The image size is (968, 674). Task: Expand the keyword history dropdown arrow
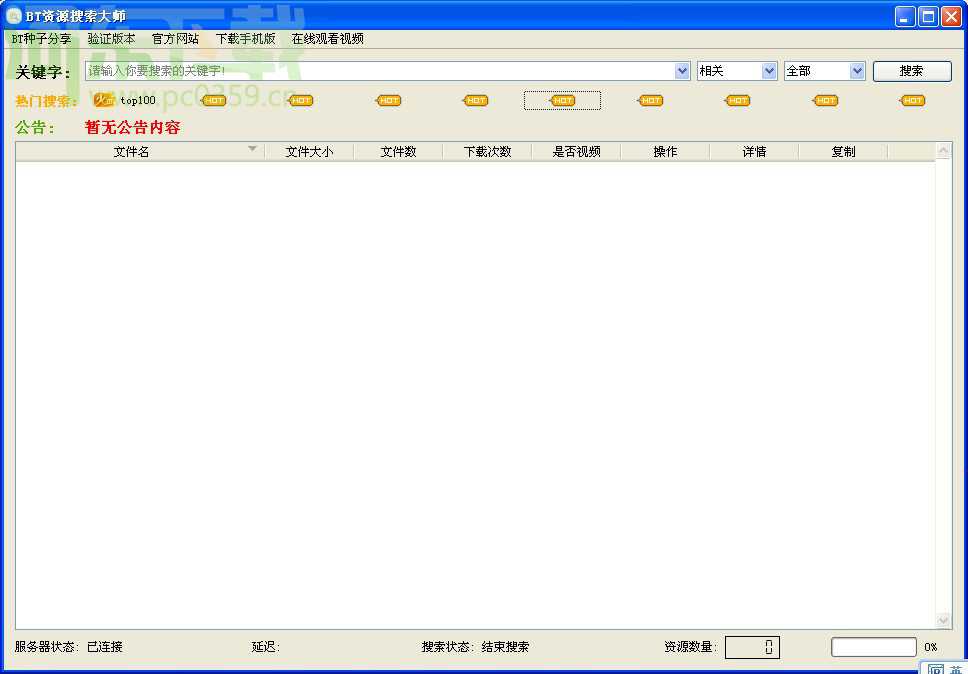click(x=682, y=71)
